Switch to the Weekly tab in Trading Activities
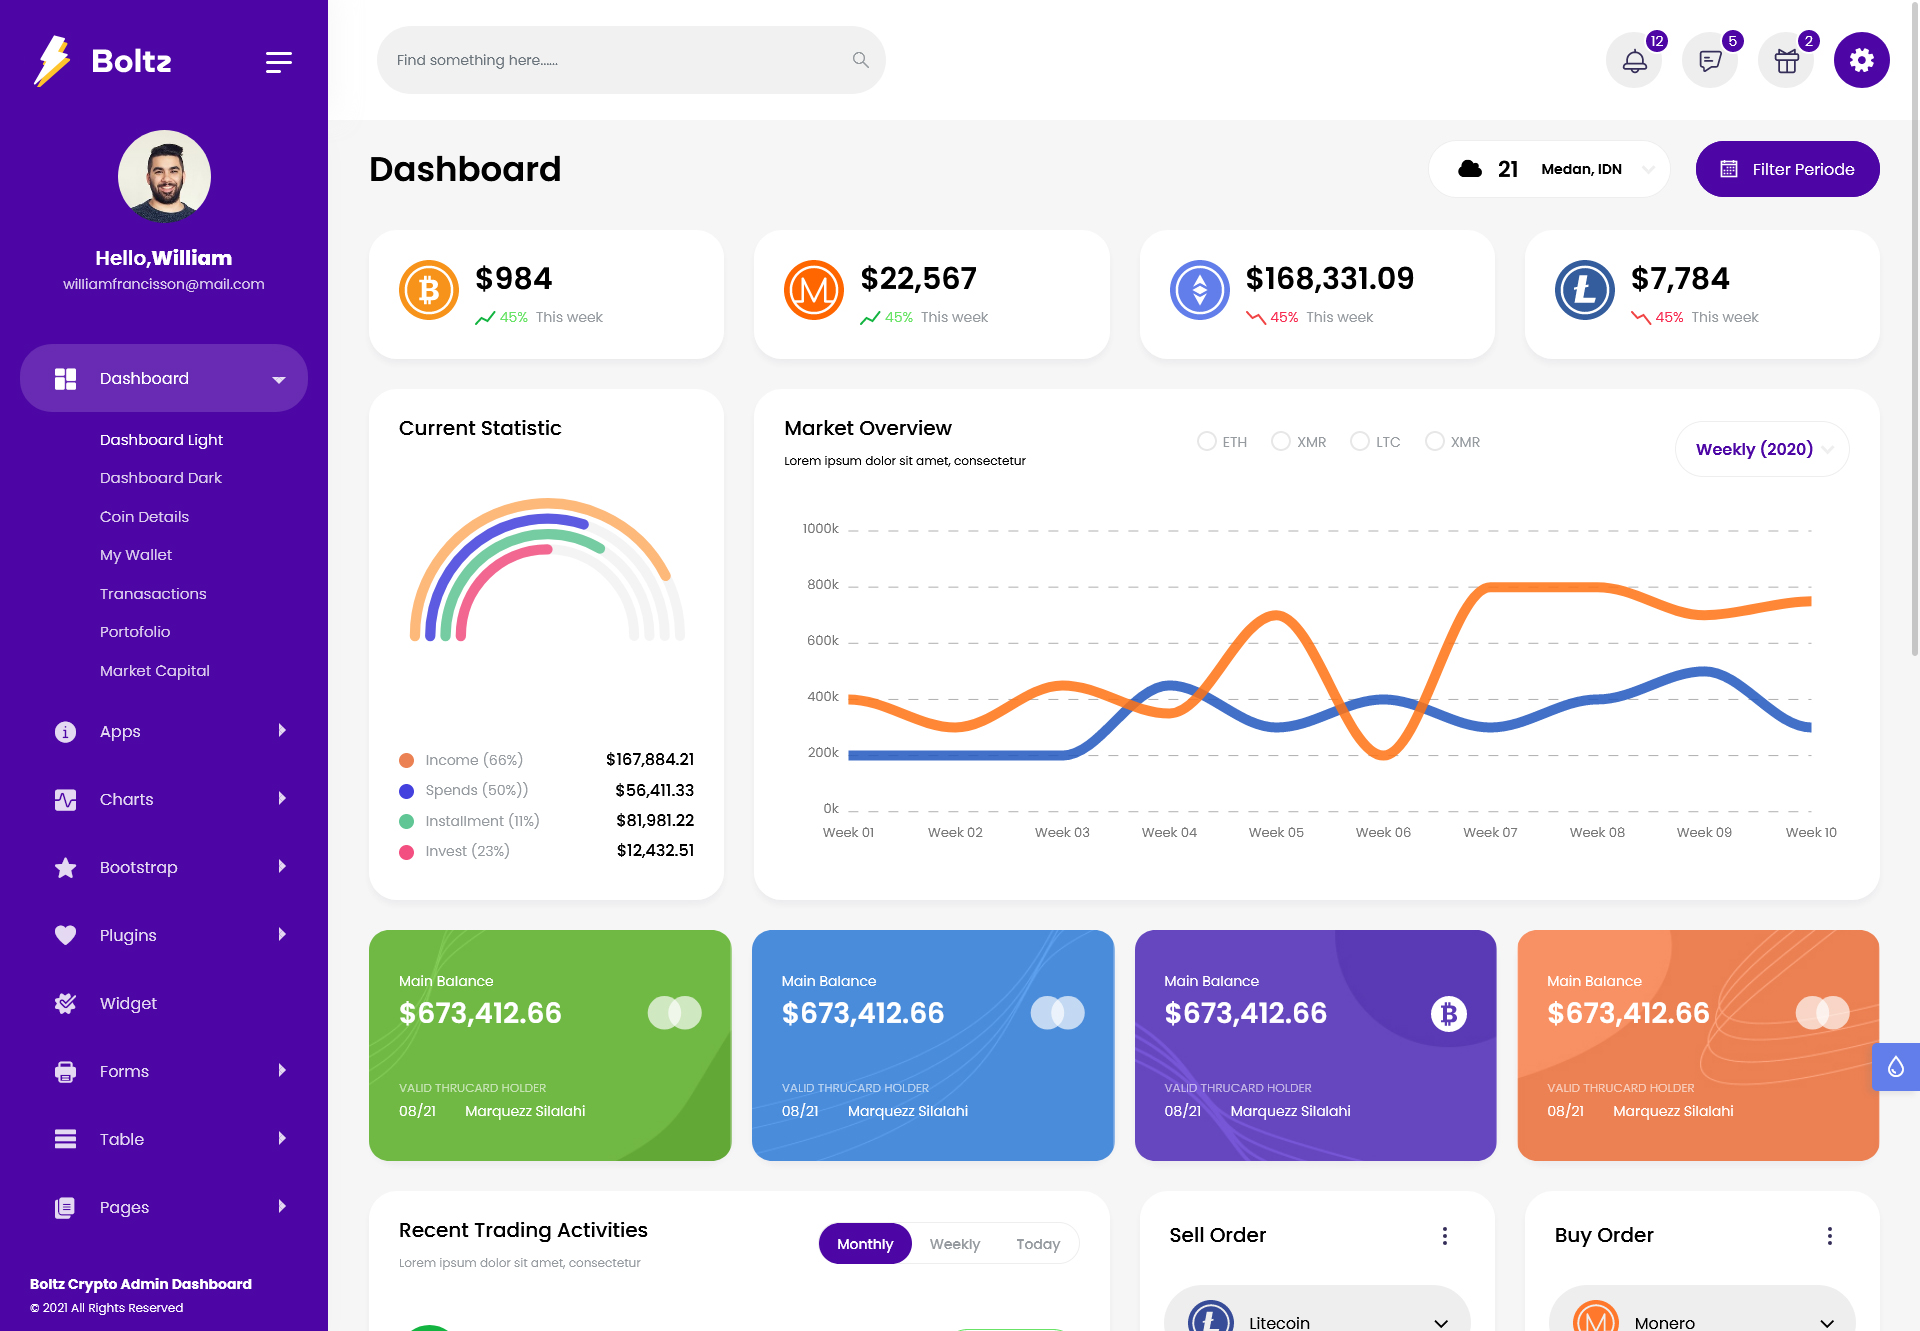1920x1331 pixels. pos(954,1243)
